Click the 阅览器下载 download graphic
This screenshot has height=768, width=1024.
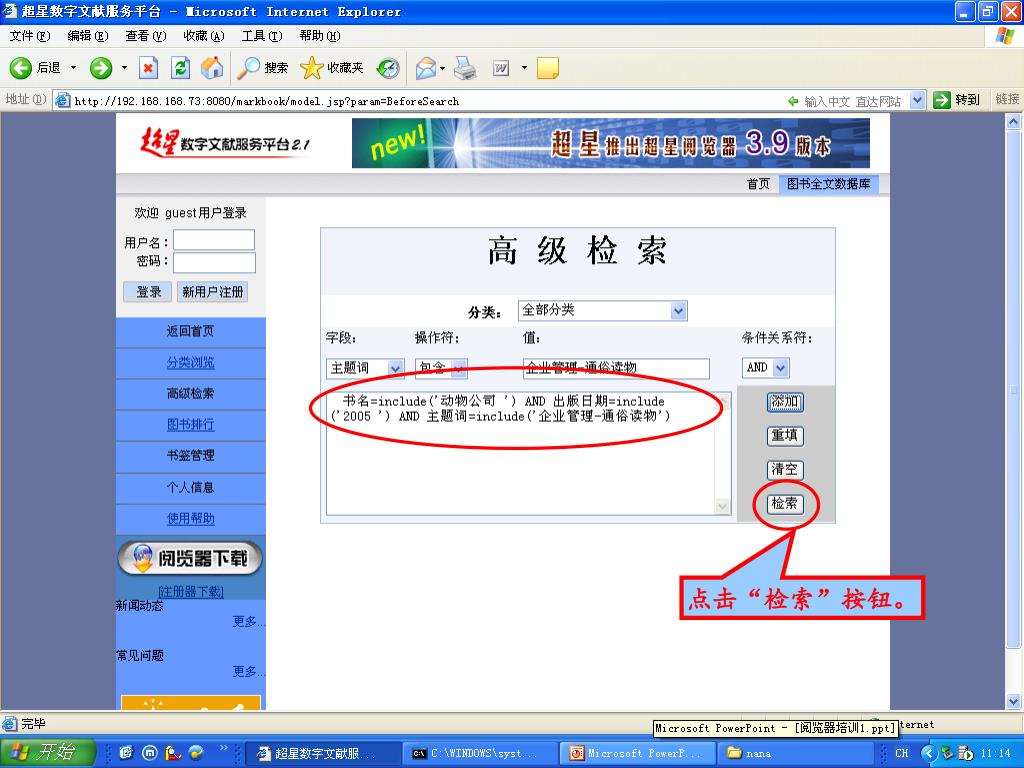point(190,558)
